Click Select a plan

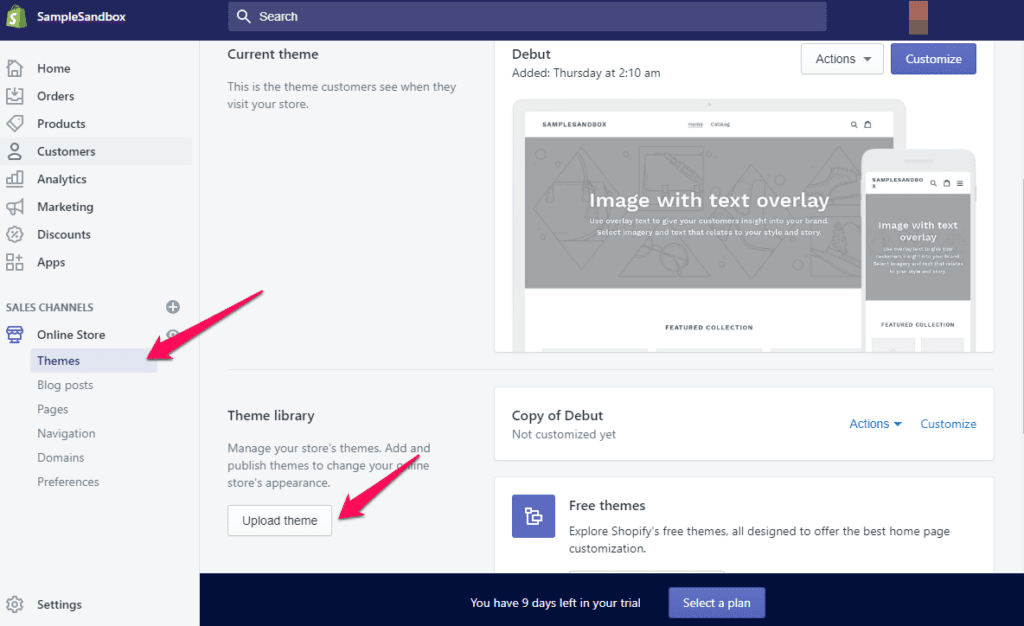716,602
